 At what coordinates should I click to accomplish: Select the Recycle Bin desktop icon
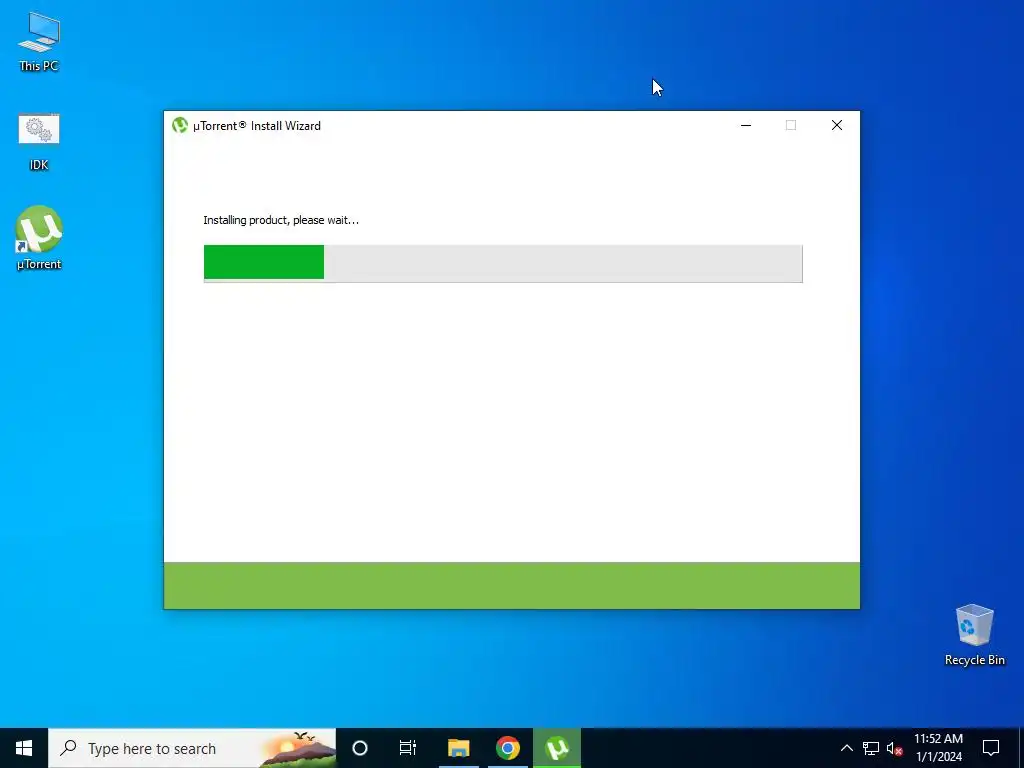pyautogui.click(x=974, y=635)
